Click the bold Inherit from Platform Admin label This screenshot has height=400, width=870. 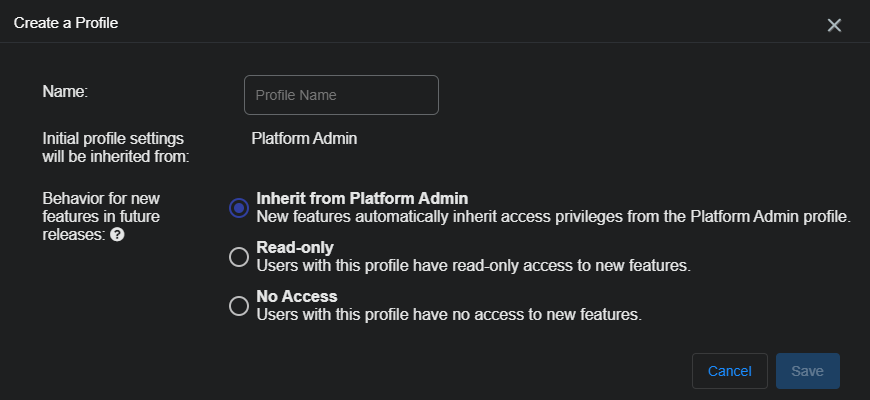tap(362, 198)
